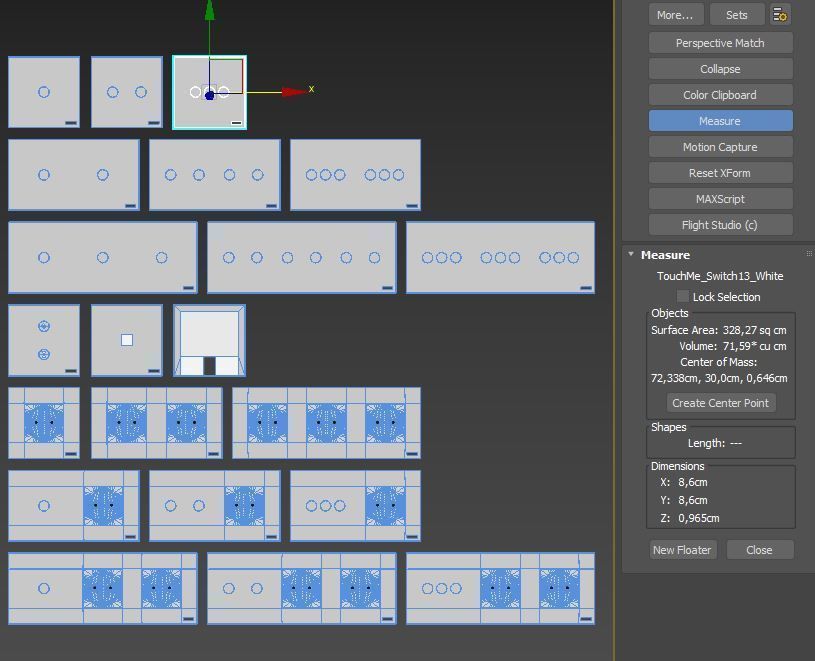Select the highlighted Measure utility
The height and width of the screenshot is (661, 815).
pyautogui.click(x=720, y=121)
